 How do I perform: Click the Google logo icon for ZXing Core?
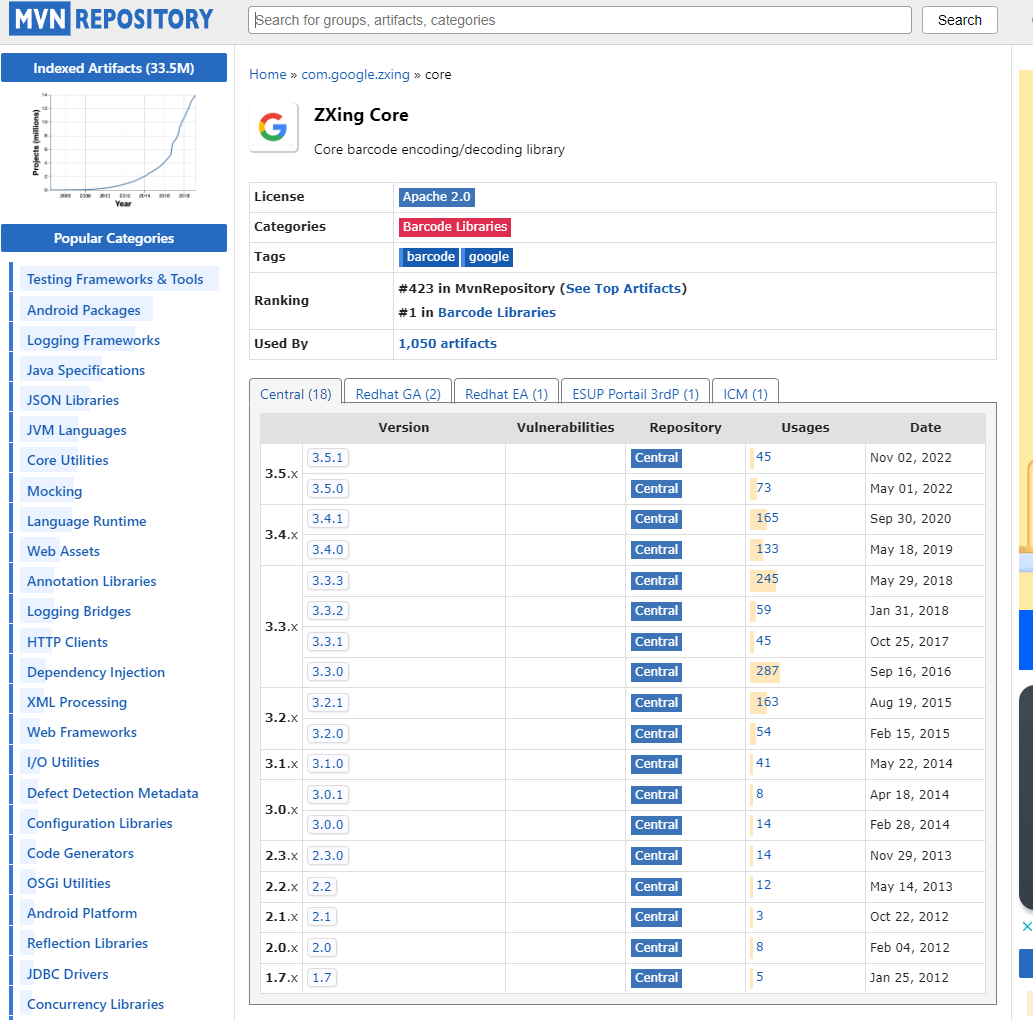click(273, 127)
